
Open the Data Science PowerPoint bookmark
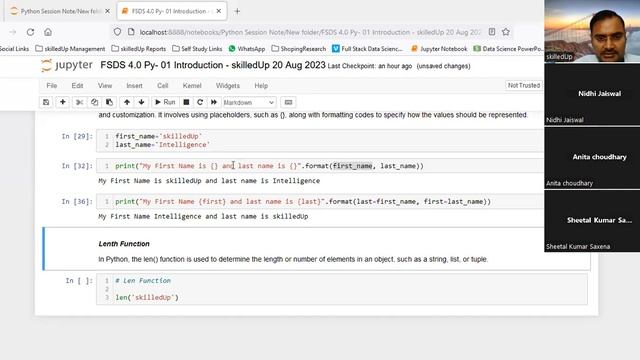click(x=508, y=49)
